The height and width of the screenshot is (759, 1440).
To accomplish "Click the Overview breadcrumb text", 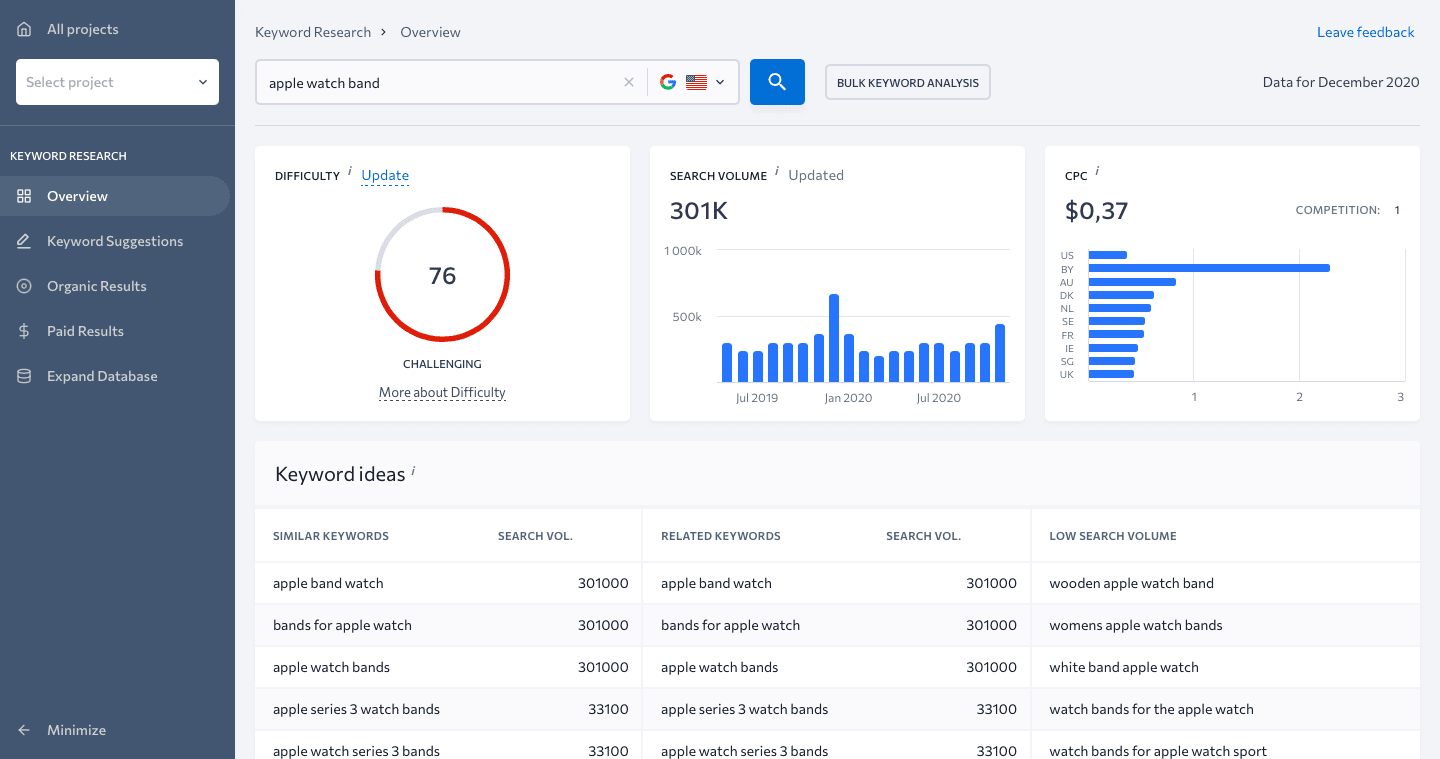I will [430, 32].
